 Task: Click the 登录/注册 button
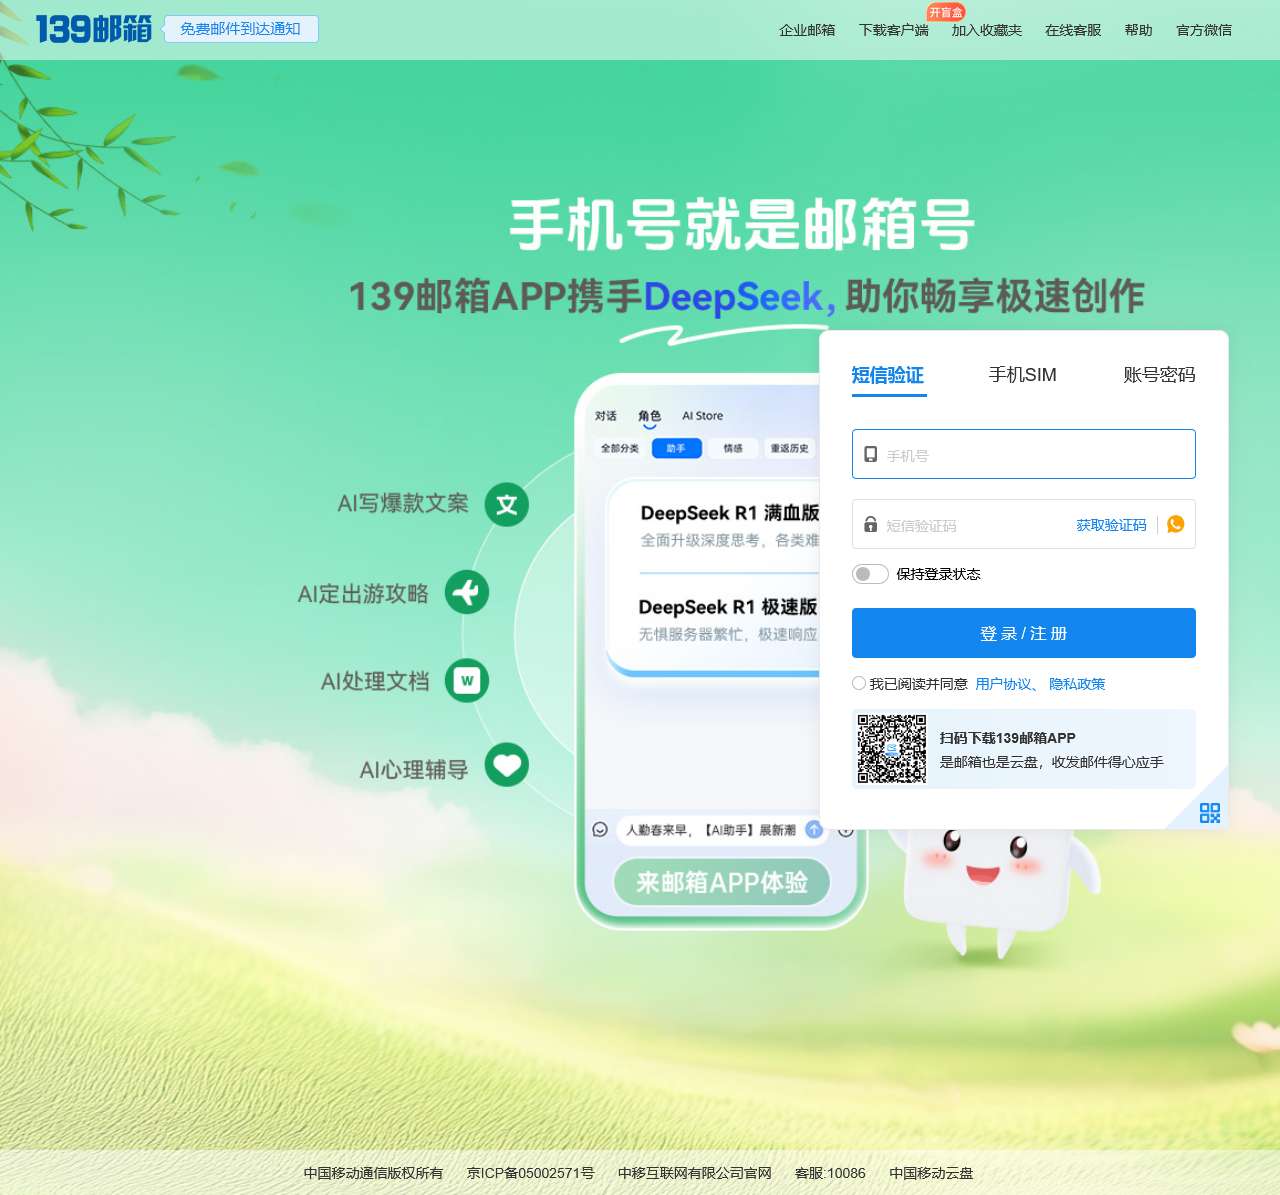pos(1024,633)
